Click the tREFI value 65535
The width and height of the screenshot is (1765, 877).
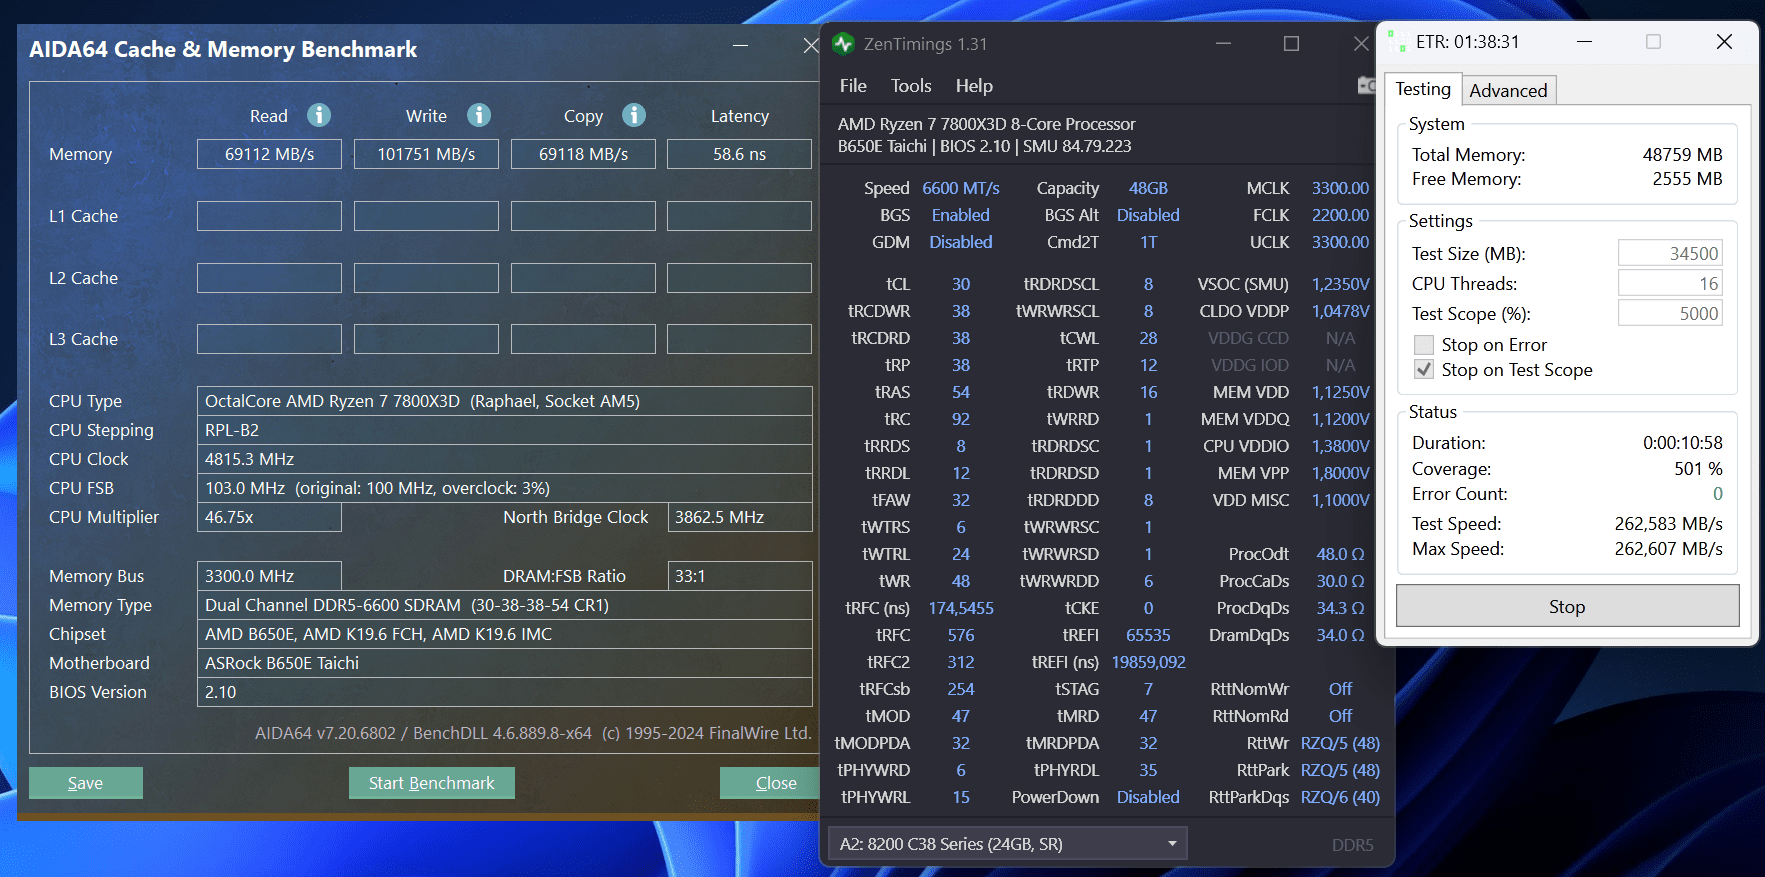[x=1148, y=635]
